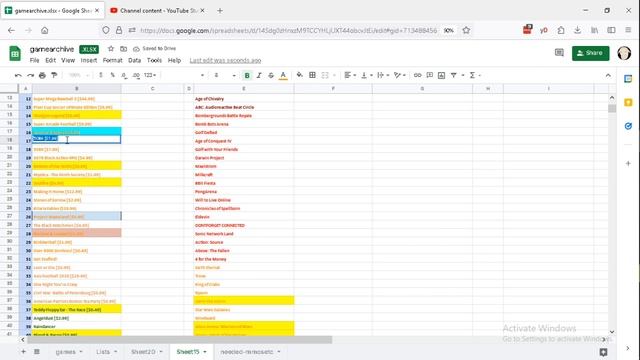
Task: Select the Age of Chivalry cell
Action: point(244,99)
